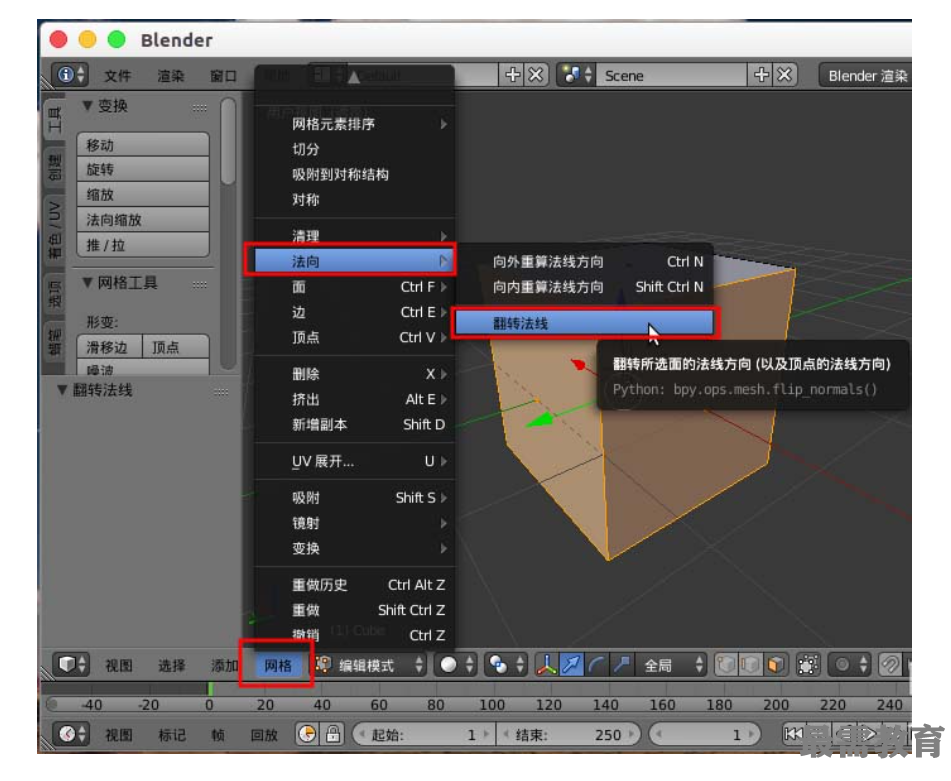This screenshot has height=781, width=951.
Task: Open the 3D View editor type selector
Action: [71, 665]
